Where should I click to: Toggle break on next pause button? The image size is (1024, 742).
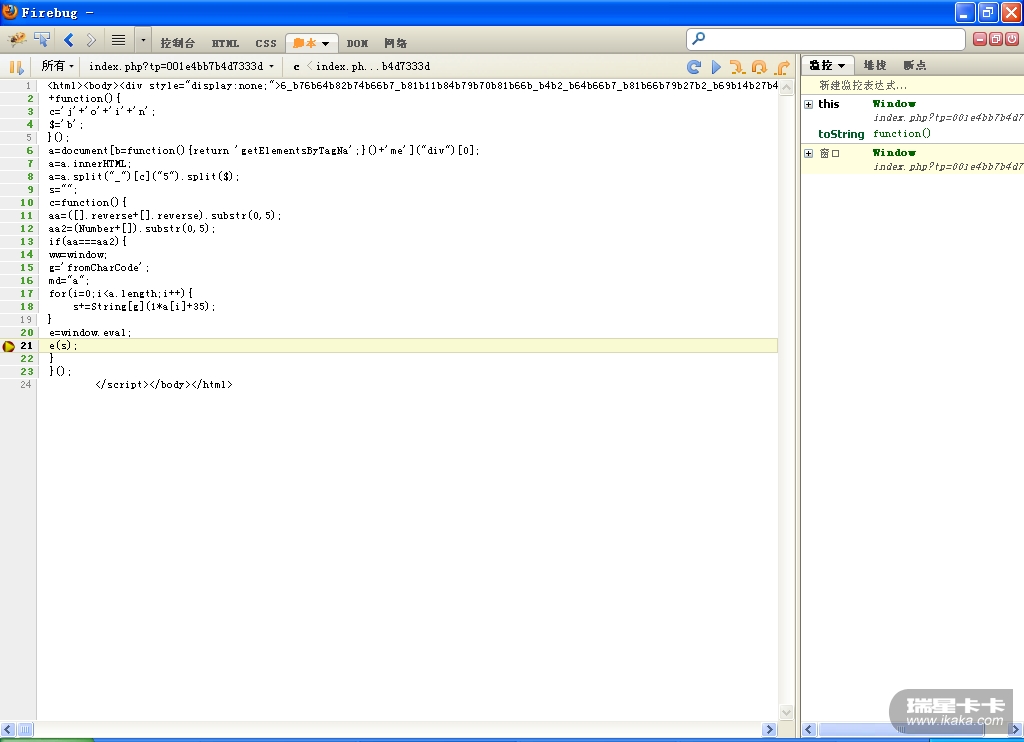pyautogui.click(x=16, y=67)
